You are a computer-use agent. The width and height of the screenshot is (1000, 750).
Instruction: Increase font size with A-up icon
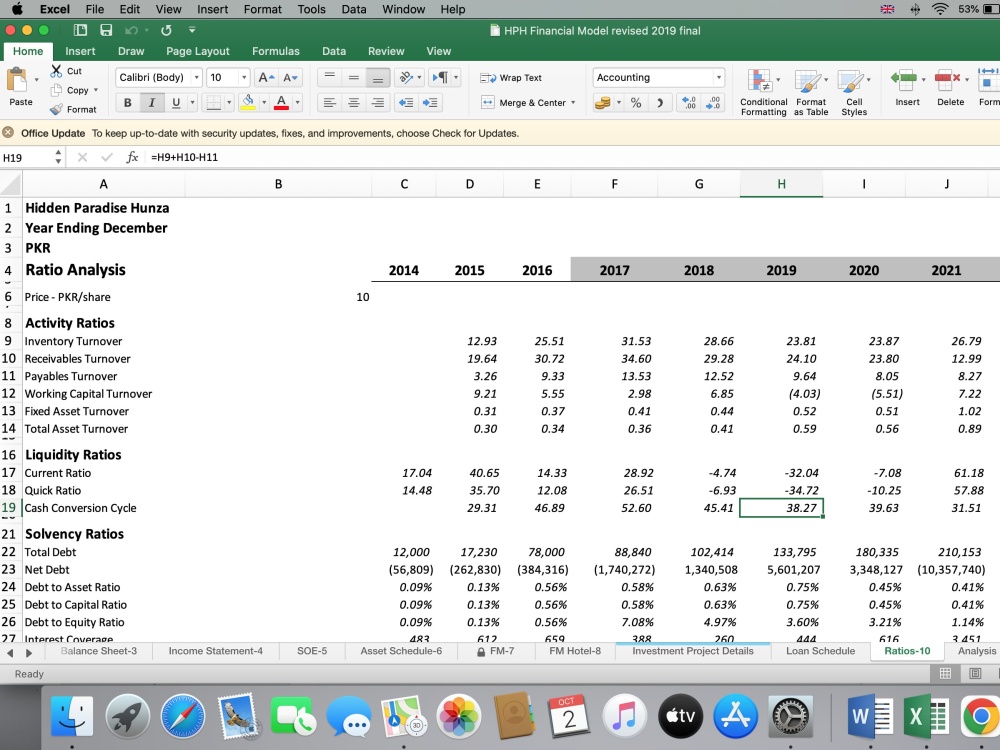point(266,77)
